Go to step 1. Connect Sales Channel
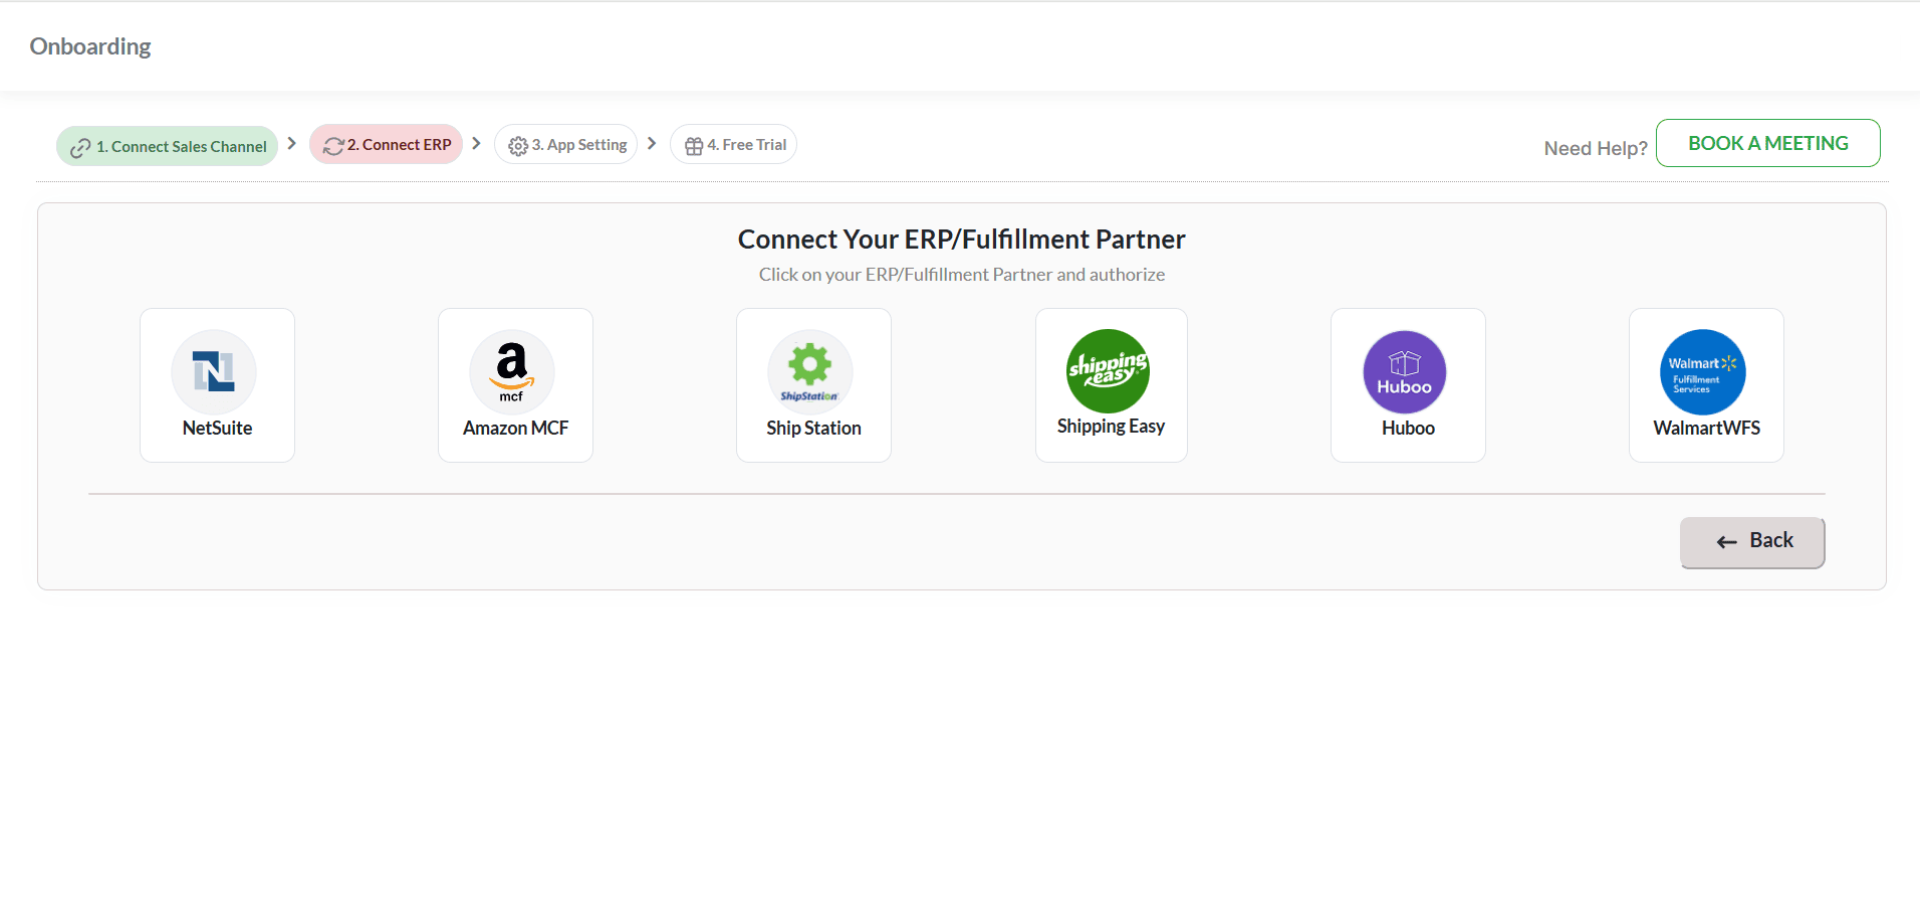This screenshot has height=910, width=1920. (167, 146)
